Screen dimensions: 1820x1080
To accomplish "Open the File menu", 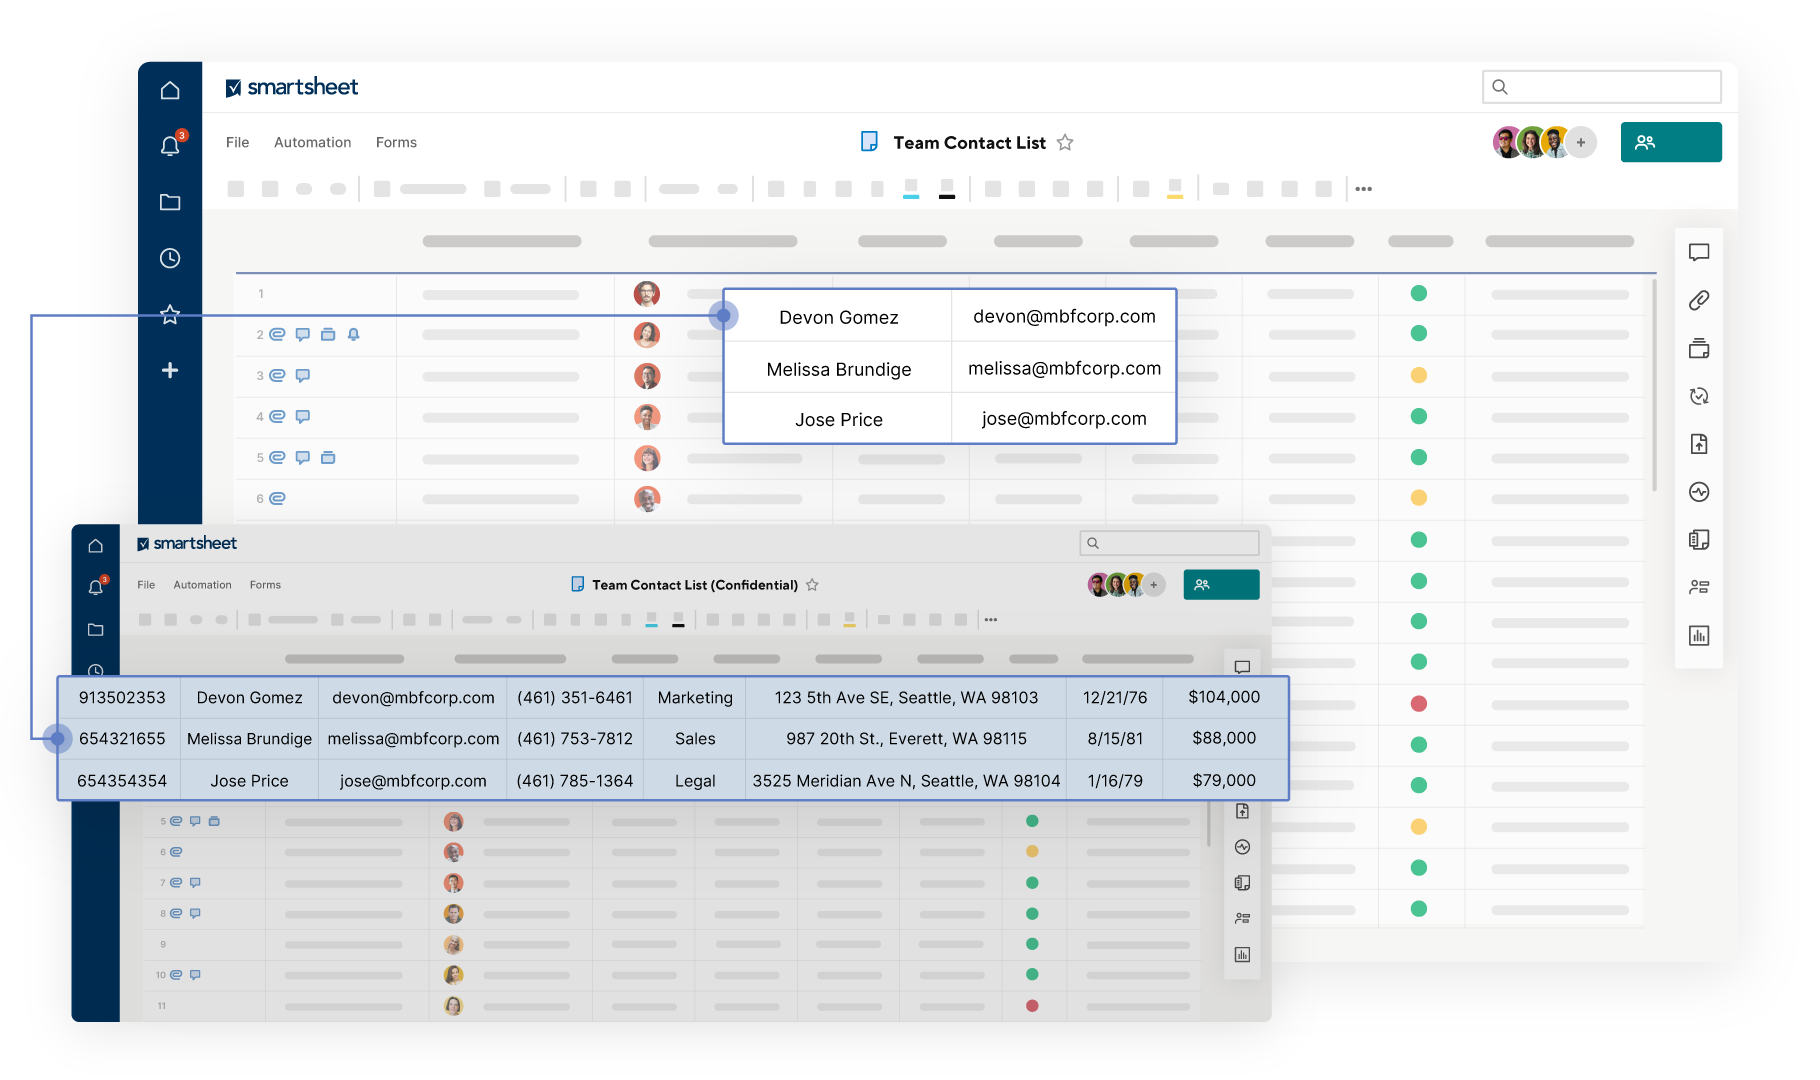I will click(x=237, y=143).
